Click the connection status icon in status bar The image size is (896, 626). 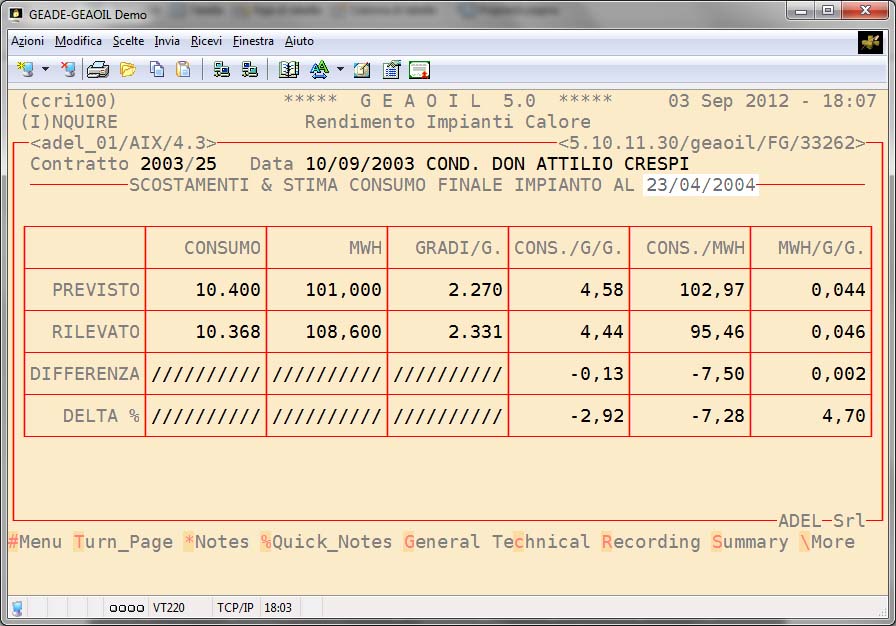click(17, 607)
